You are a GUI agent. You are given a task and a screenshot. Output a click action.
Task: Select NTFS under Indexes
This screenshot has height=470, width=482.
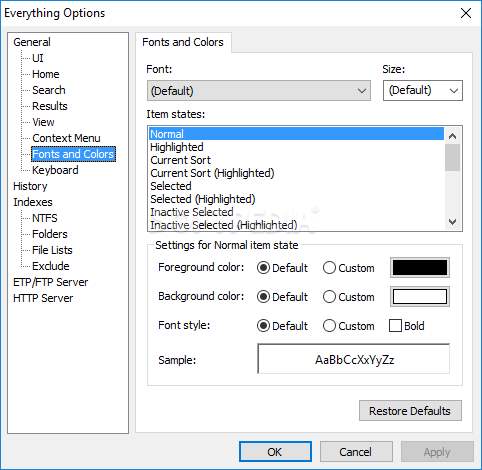coord(45,218)
